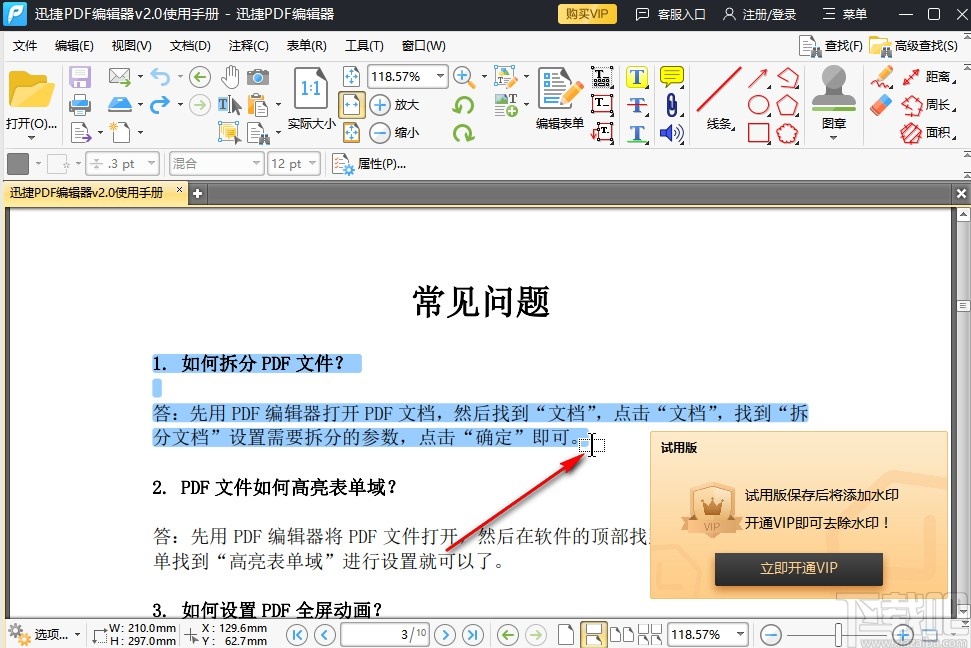Viewport: 971px width, 648px height.
Task: Add a sticky note comment
Action: coord(671,78)
